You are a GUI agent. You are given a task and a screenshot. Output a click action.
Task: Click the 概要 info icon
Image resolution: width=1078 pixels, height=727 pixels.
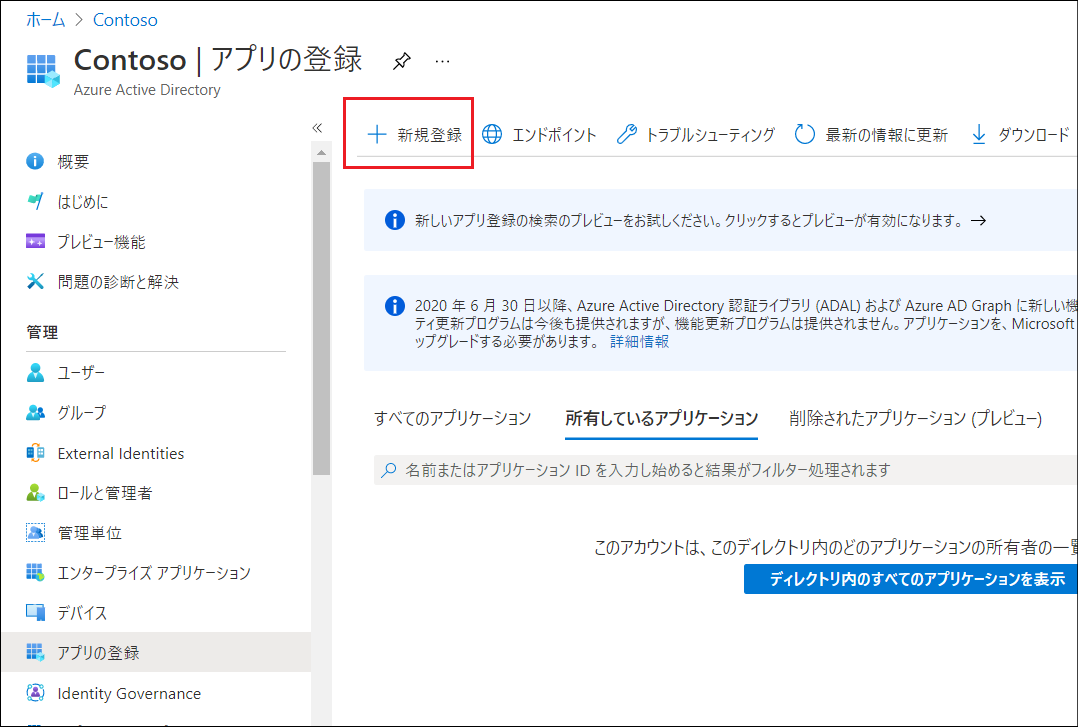click(x=35, y=161)
